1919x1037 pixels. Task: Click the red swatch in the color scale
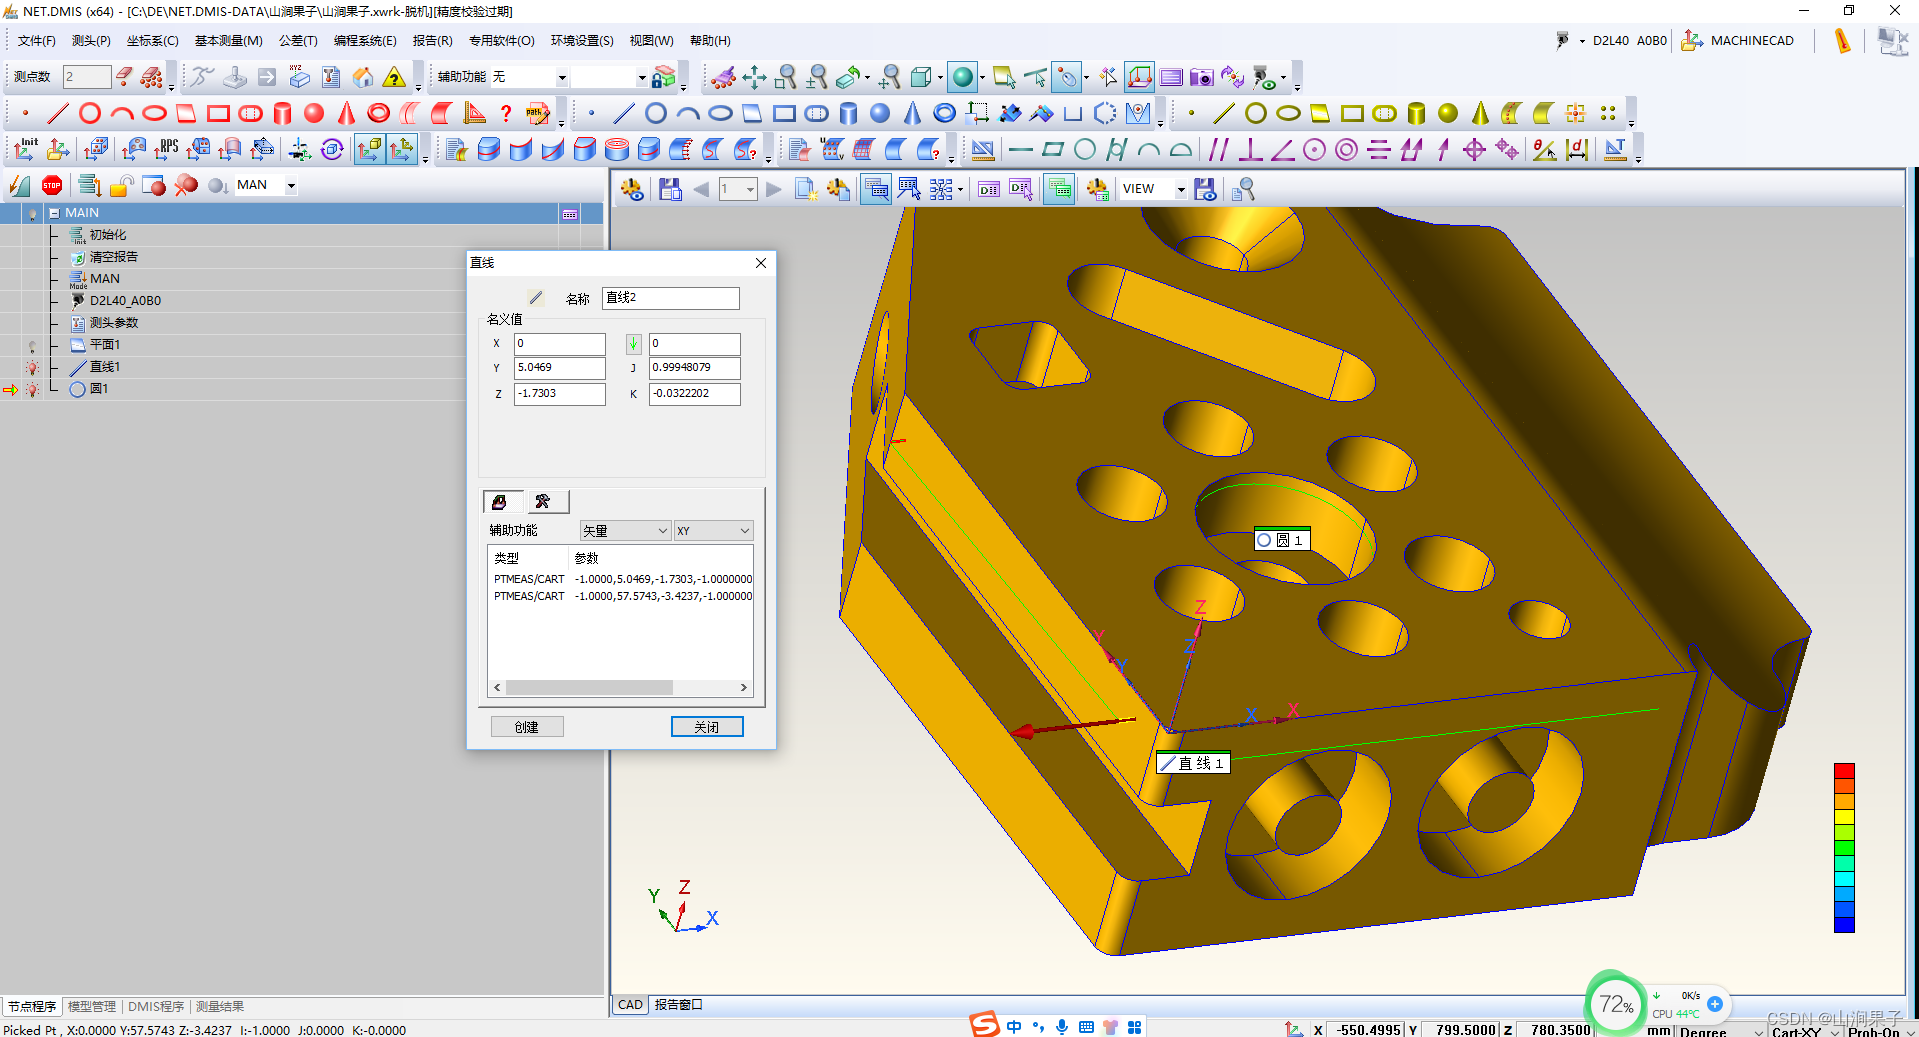(x=1844, y=771)
